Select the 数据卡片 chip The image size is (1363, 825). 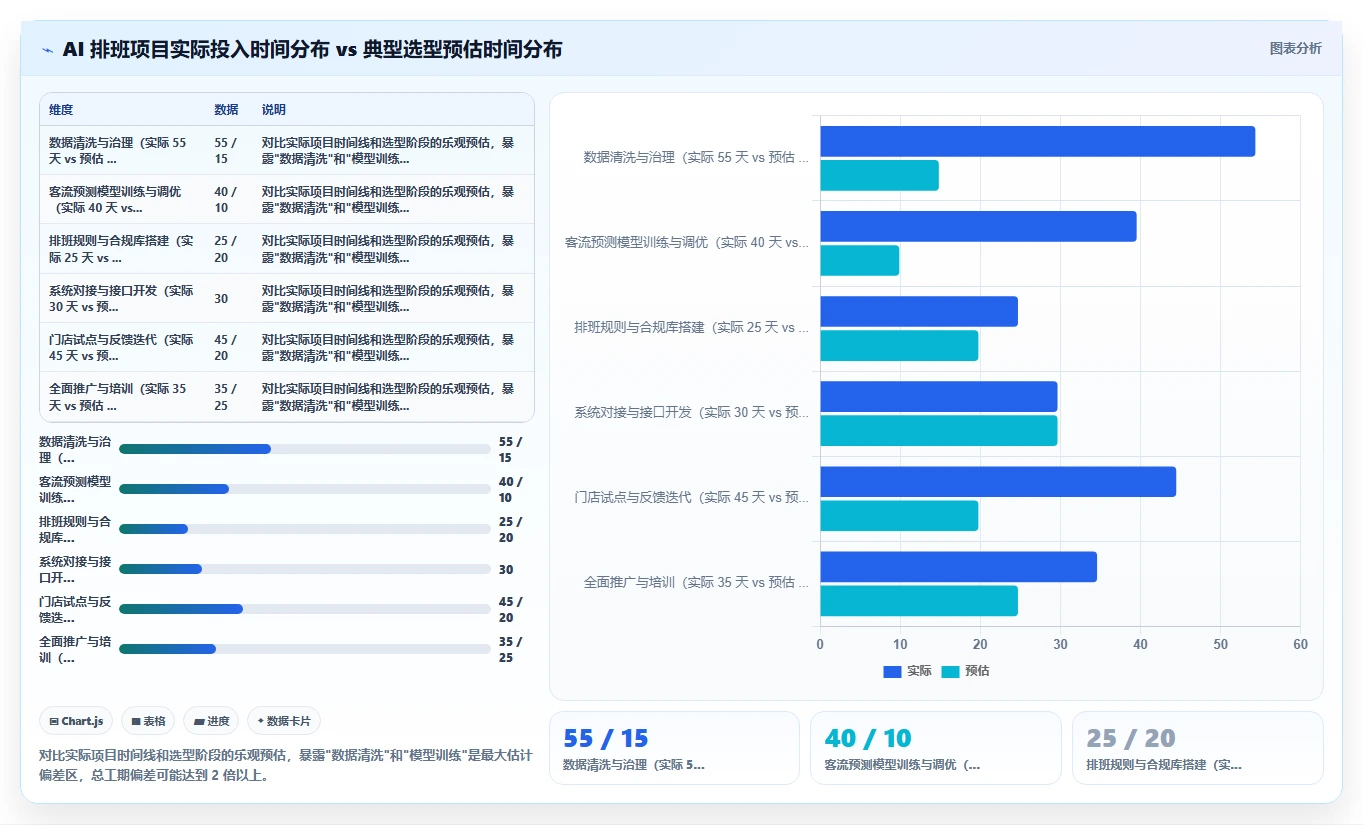click(284, 721)
